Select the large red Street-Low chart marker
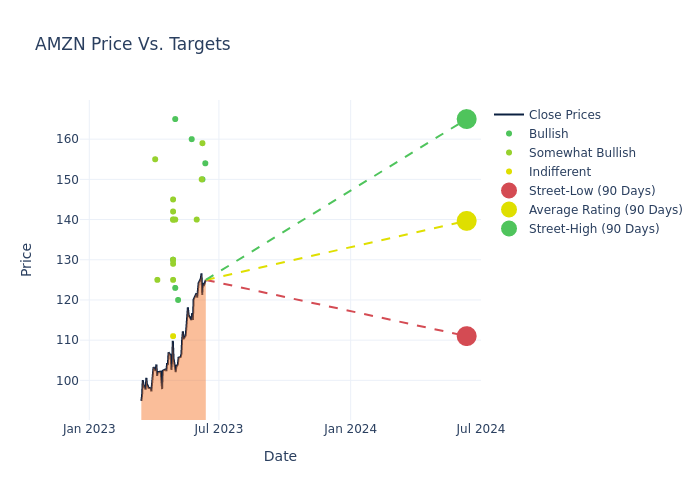Viewport: 700px width, 500px height. [x=466, y=336]
